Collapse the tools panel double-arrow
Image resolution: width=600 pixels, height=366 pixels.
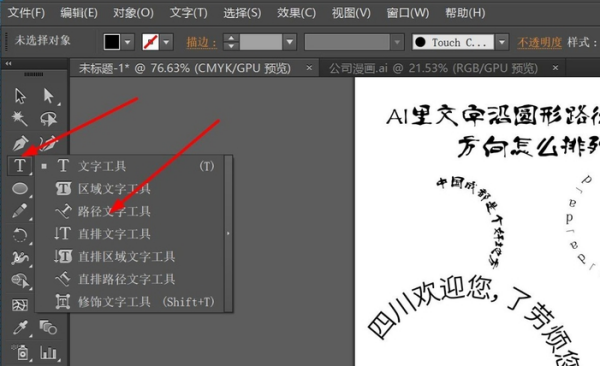pos(8,64)
